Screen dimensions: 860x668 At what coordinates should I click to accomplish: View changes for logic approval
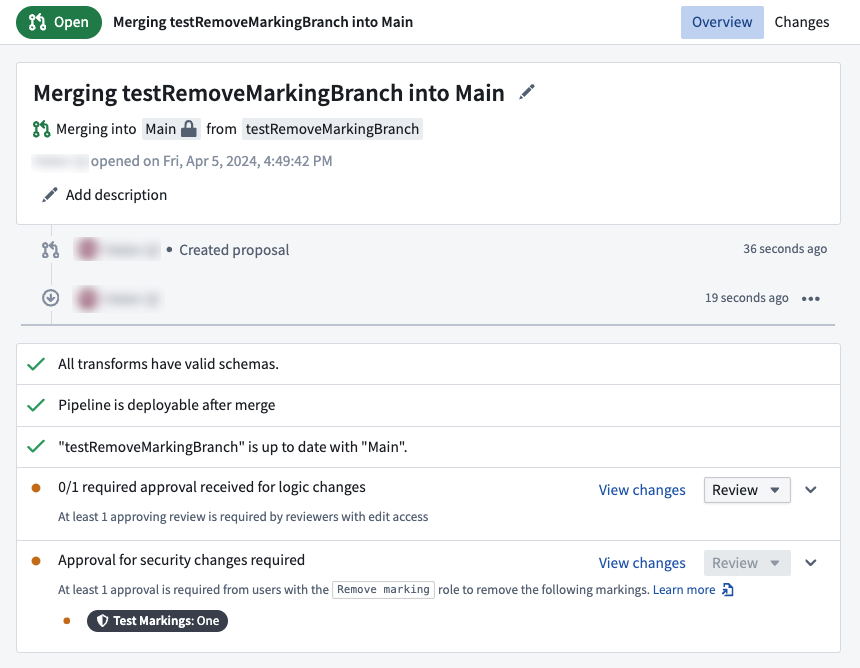[x=642, y=490]
